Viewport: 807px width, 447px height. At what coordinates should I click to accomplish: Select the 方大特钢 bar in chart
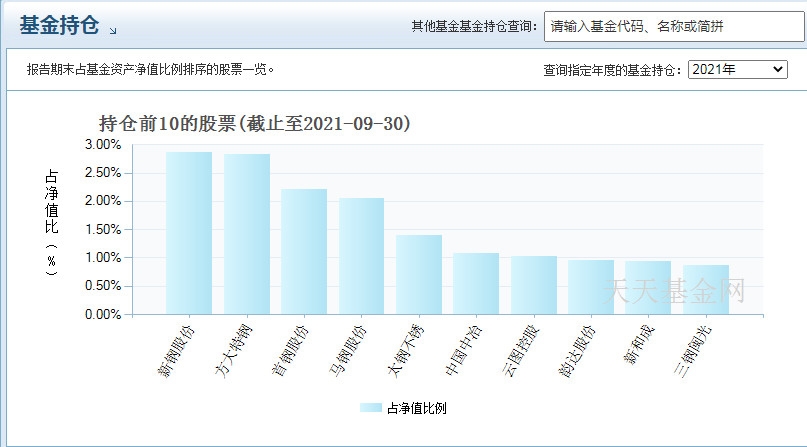pyautogui.click(x=247, y=234)
